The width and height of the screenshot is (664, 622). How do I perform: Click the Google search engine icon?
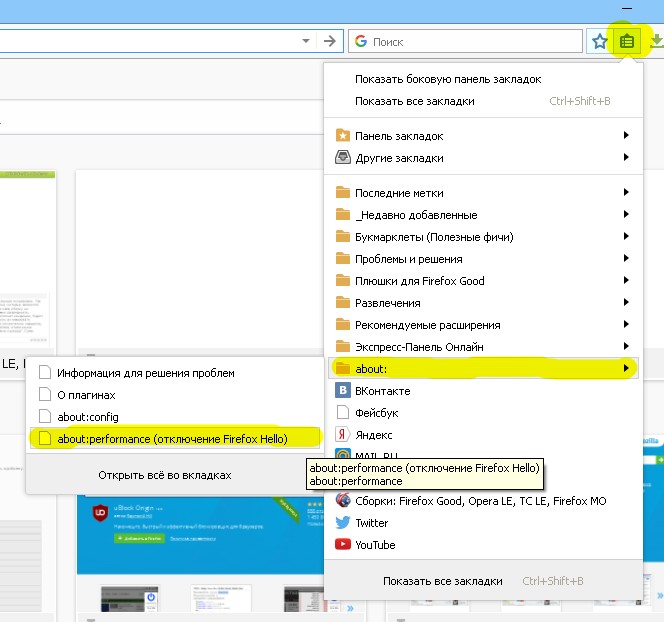(361, 41)
